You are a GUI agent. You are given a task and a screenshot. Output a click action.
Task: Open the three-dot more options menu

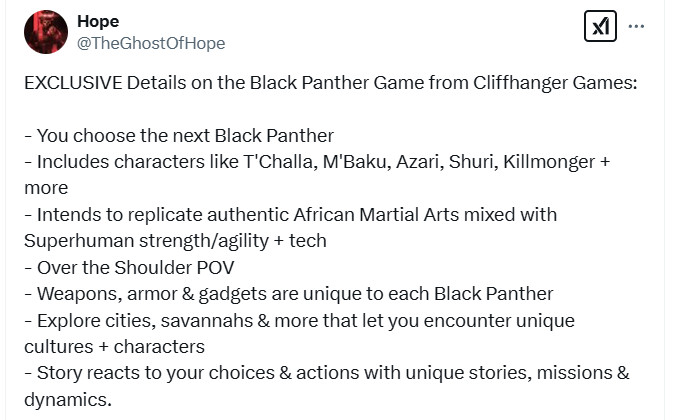click(x=637, y=26)
